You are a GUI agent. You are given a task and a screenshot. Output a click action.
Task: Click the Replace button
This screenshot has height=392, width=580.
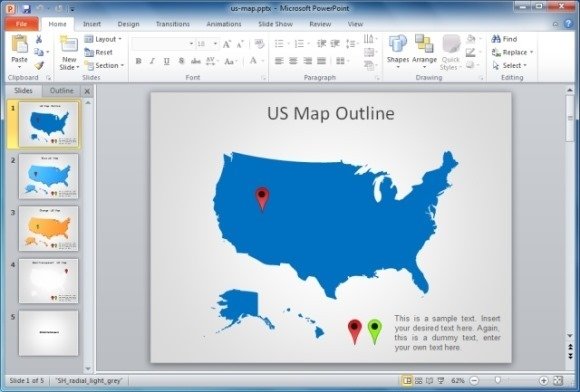tap(513, 52)
